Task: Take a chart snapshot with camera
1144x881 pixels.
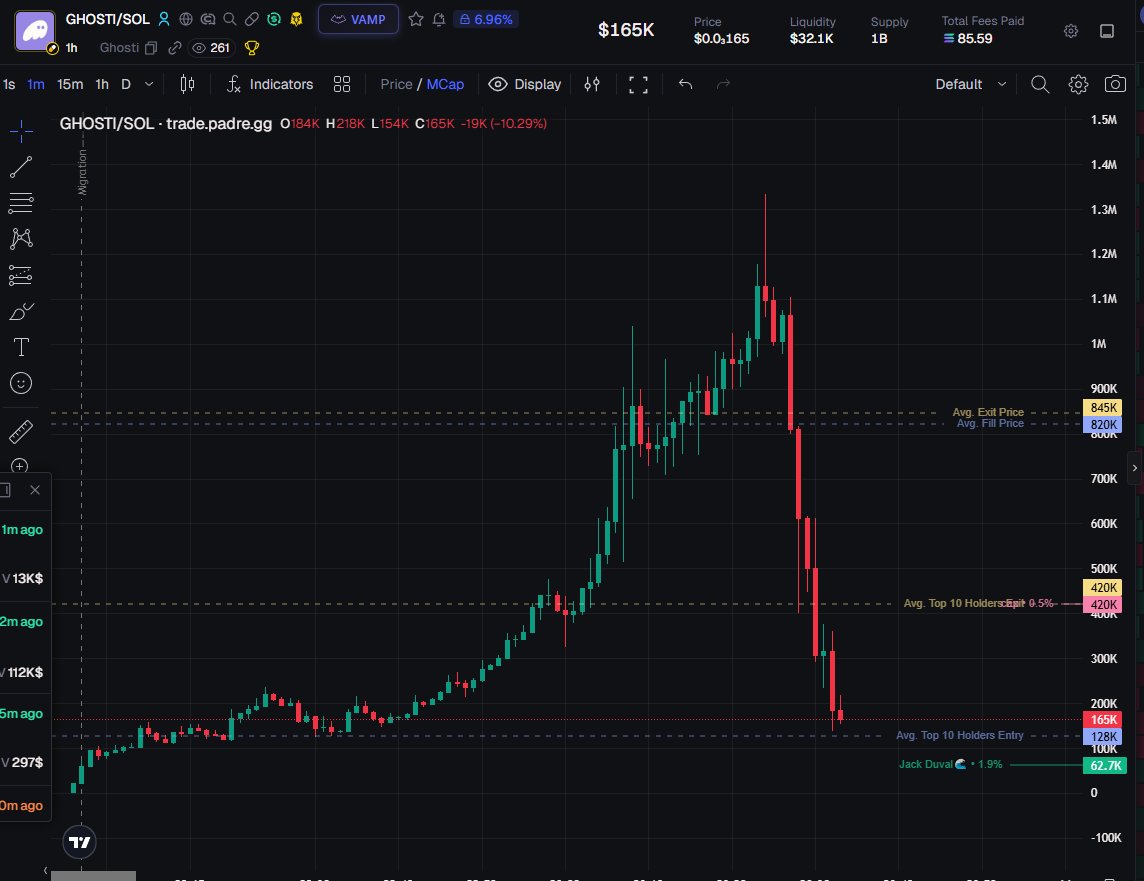Action: [1115, 85]
